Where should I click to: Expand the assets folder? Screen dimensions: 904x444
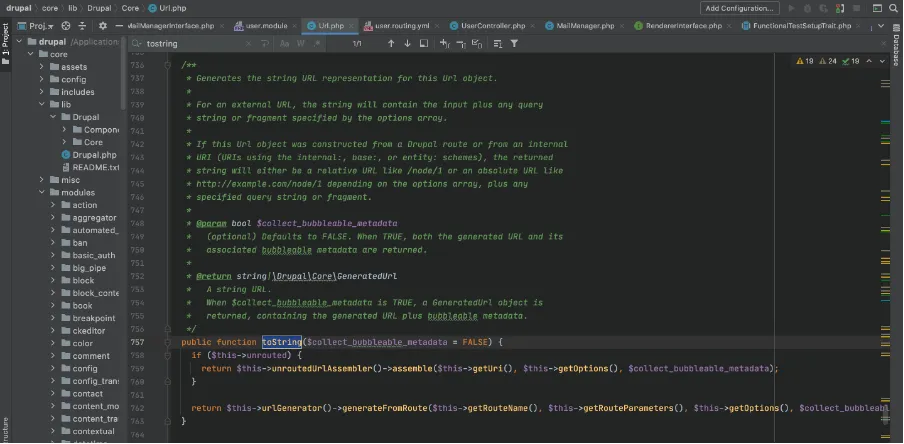point(42,67)
